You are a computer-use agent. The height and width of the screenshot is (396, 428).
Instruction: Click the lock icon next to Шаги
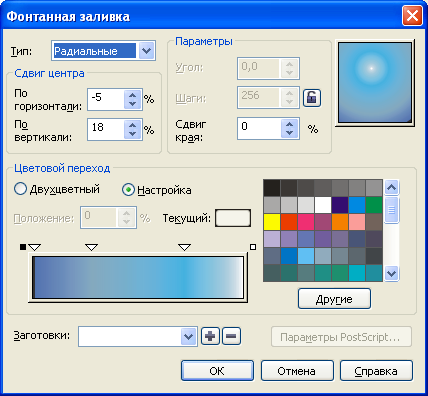pos(312,98)
